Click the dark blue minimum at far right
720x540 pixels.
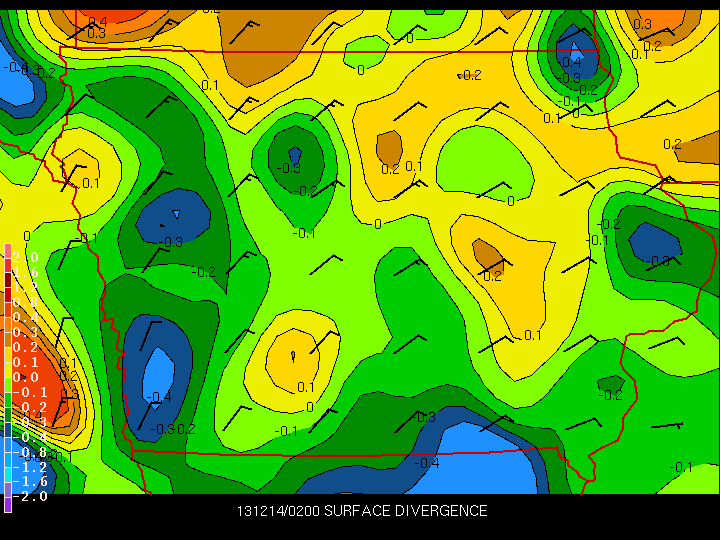655,242
